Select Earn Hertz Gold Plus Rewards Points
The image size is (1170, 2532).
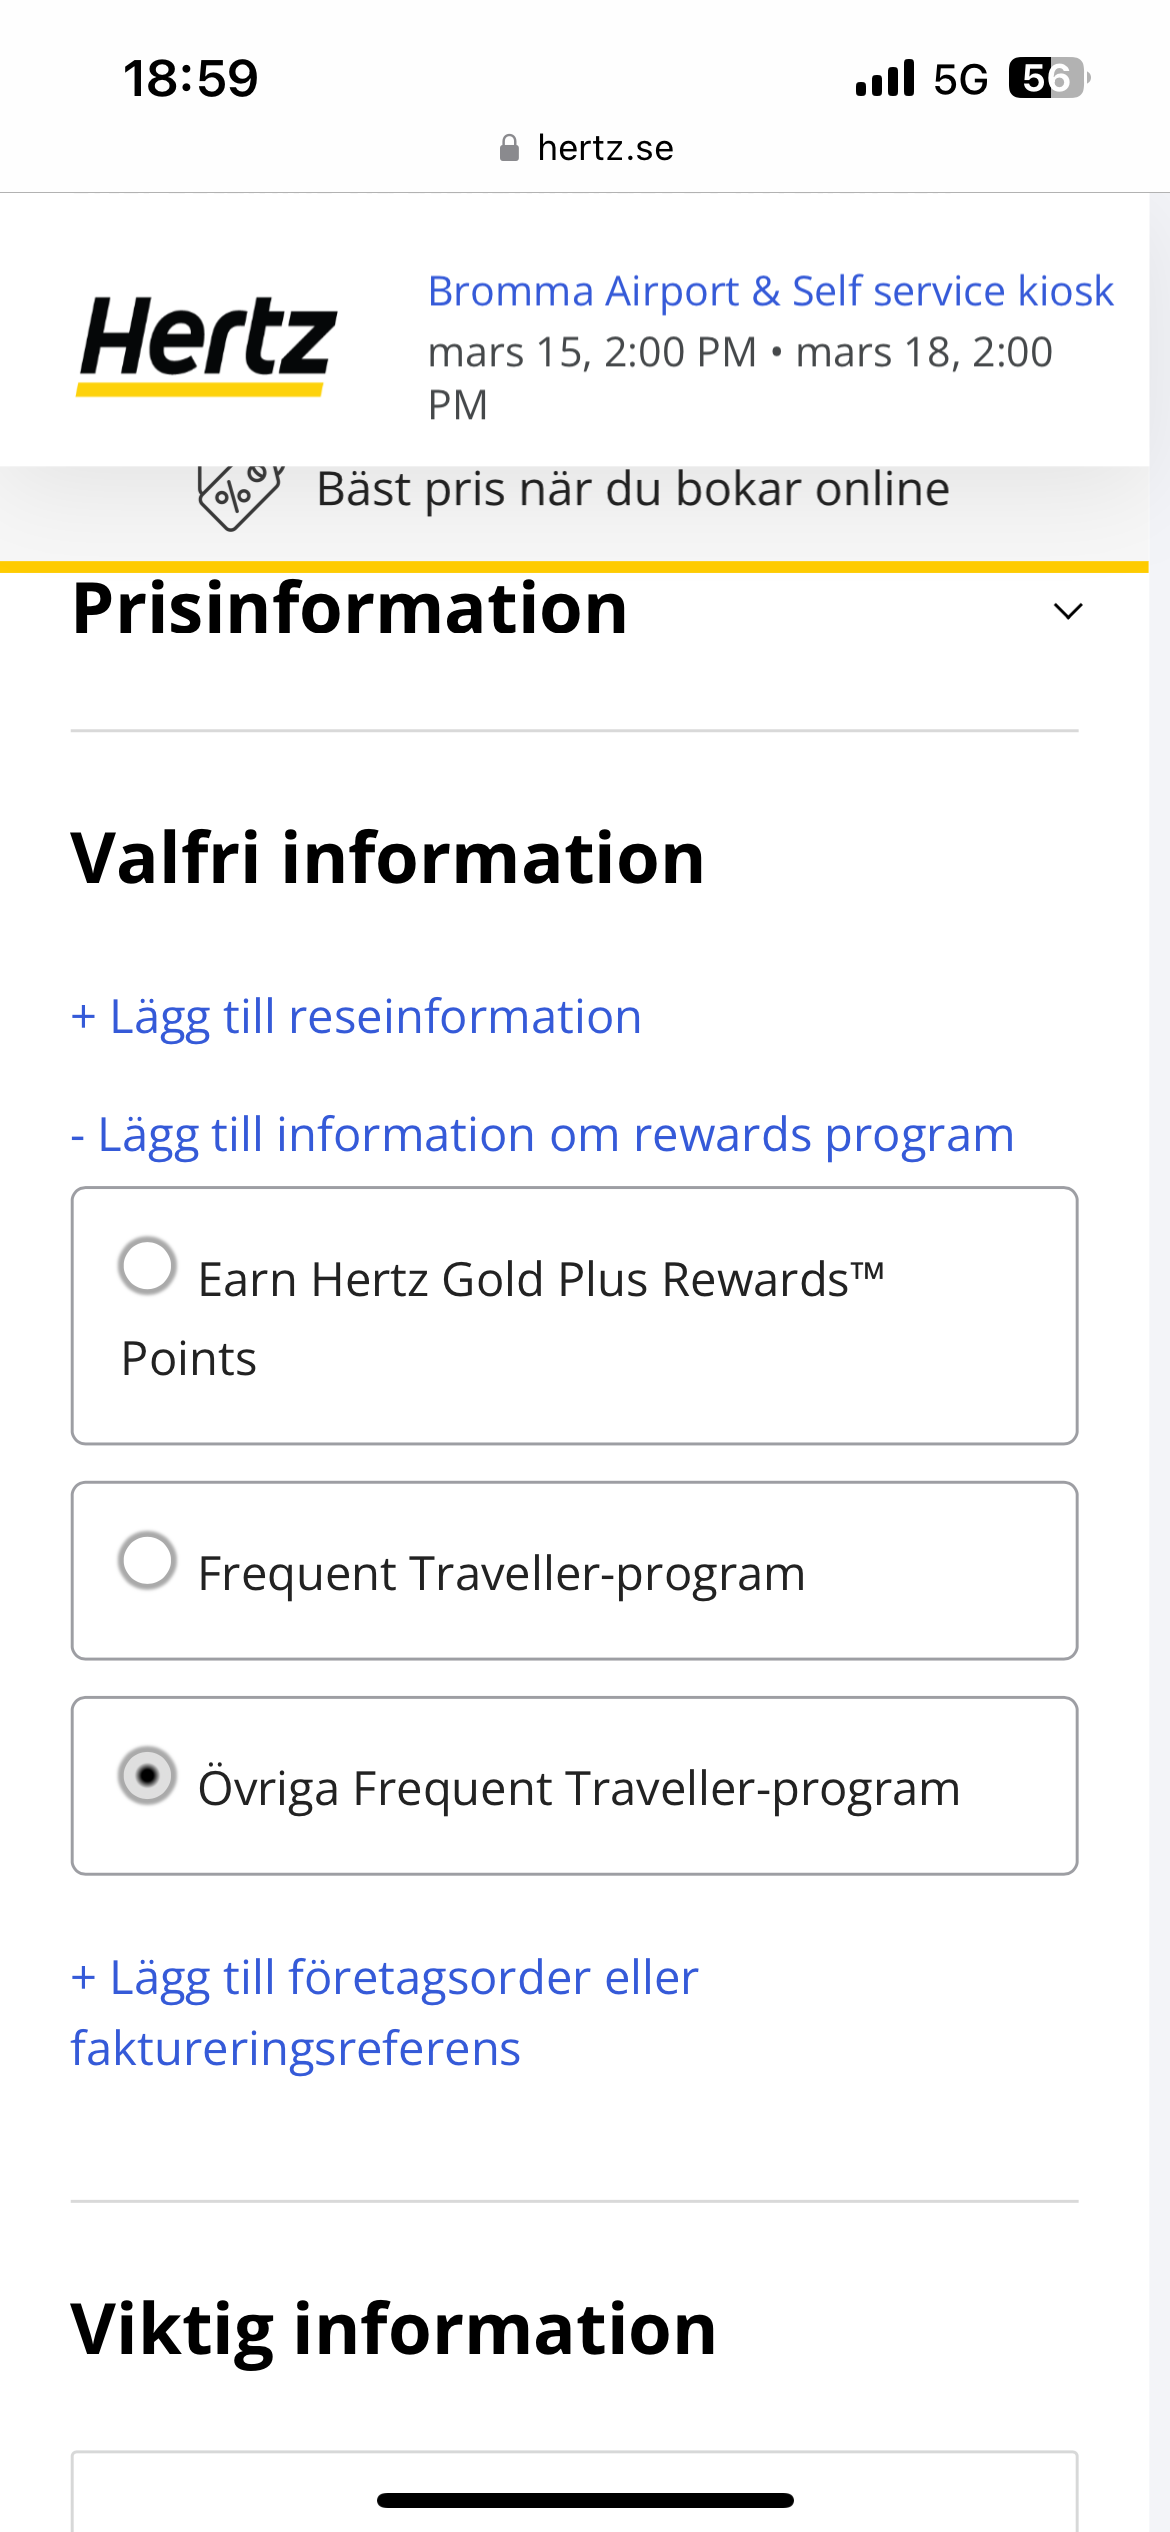tap(148, 1266)
